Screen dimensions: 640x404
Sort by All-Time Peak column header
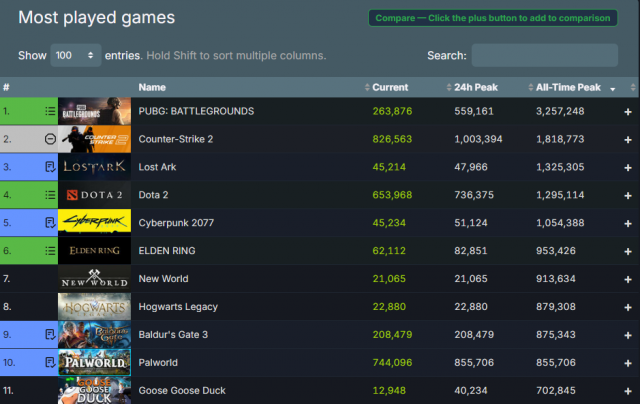point(568,88)
